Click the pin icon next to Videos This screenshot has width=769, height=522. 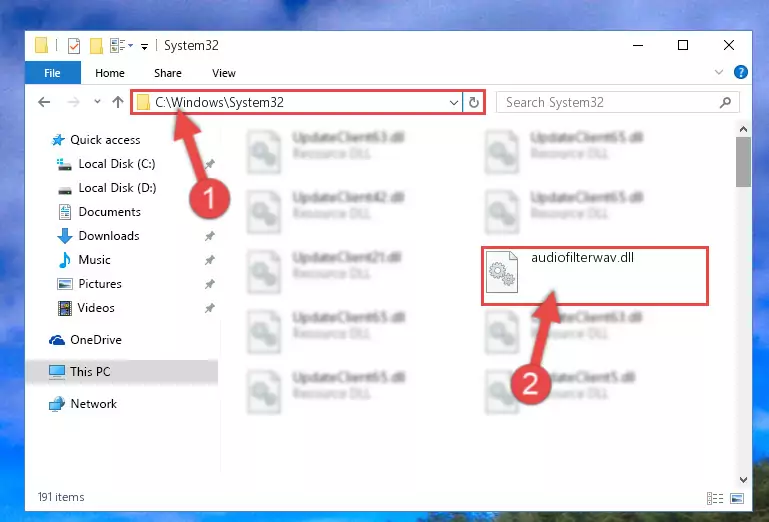(x=210, y=308)
